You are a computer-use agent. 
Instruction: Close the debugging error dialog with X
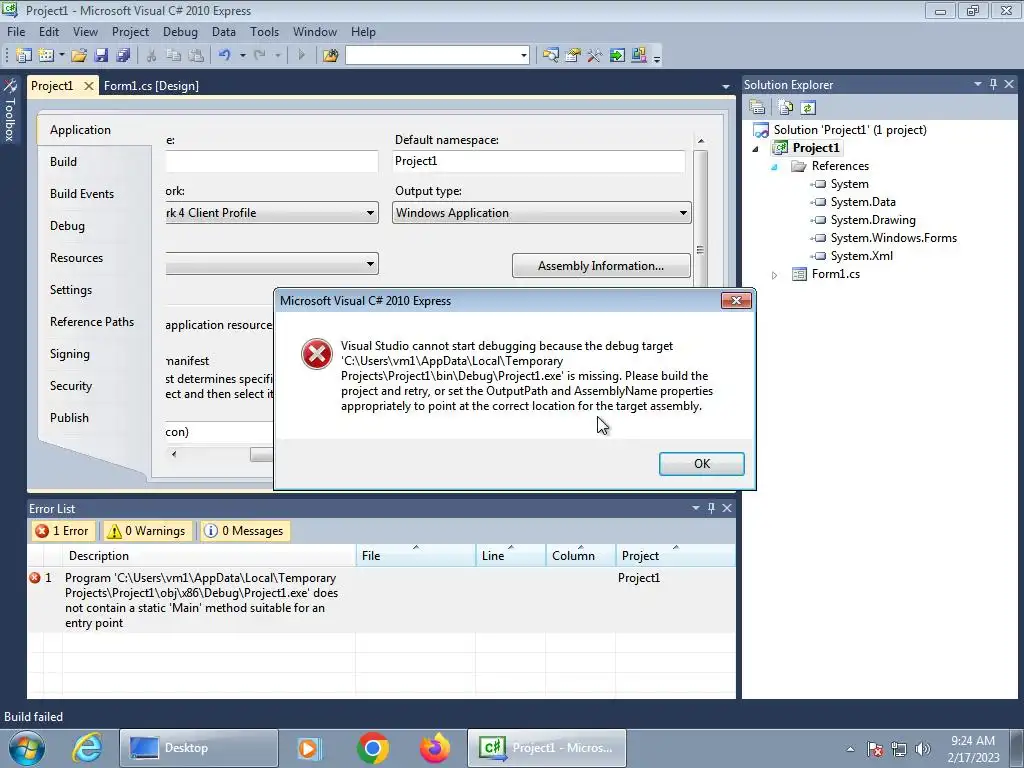pos(736,300)
